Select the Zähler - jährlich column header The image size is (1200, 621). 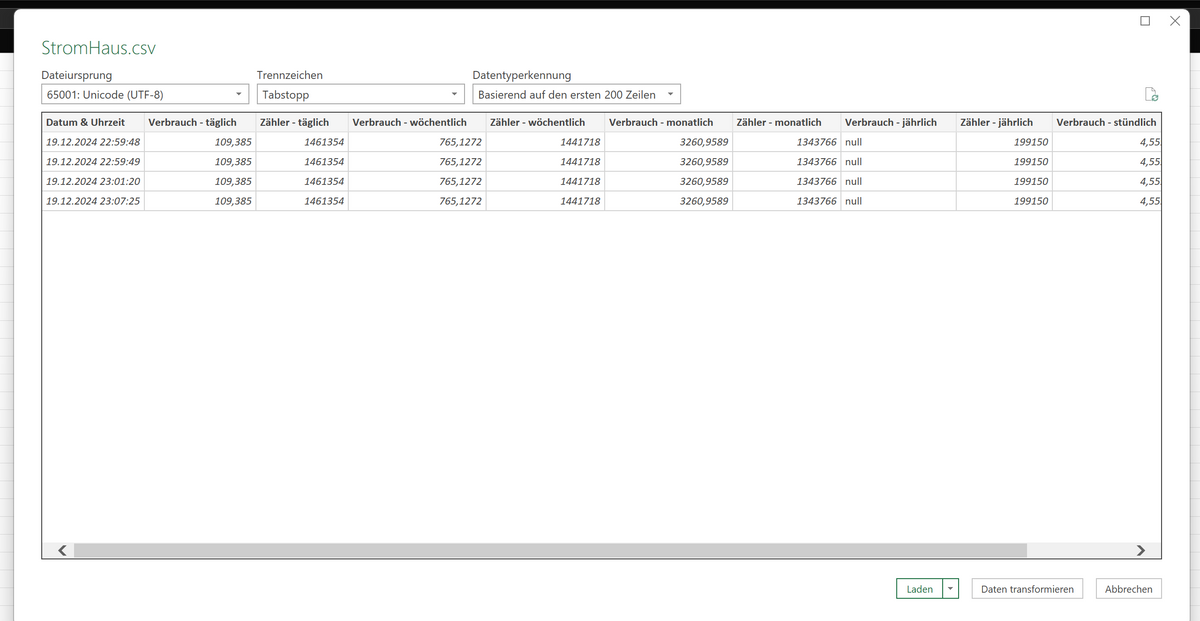tap(1003, 122)
